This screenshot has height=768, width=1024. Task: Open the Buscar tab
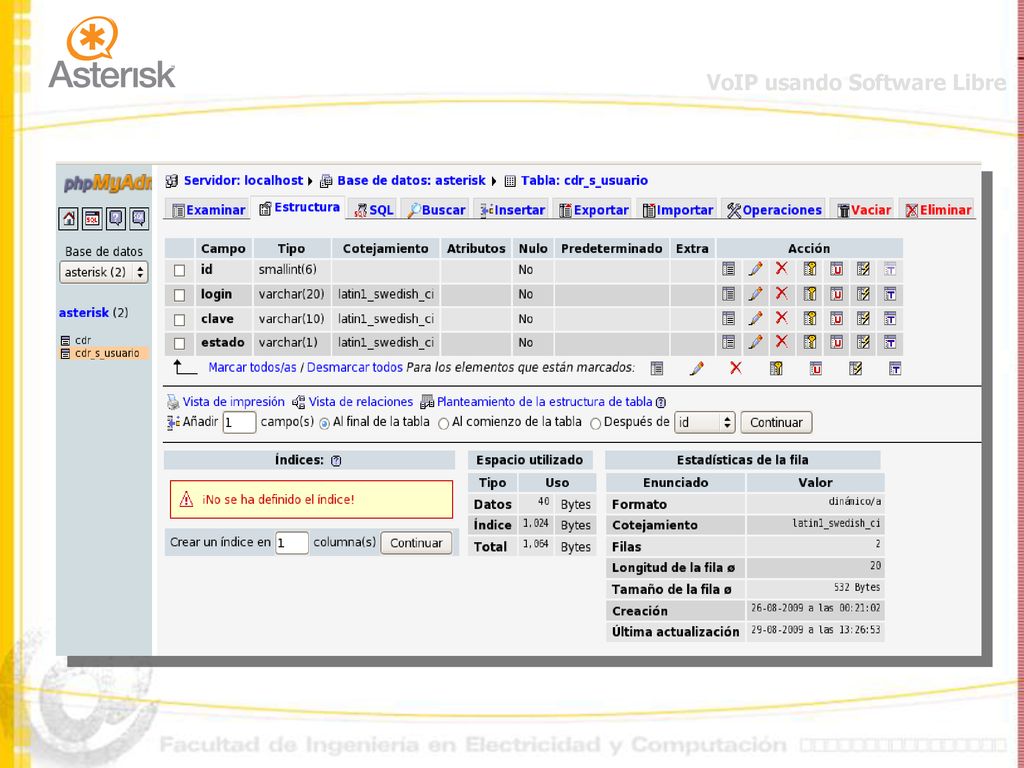click(436, 210)
